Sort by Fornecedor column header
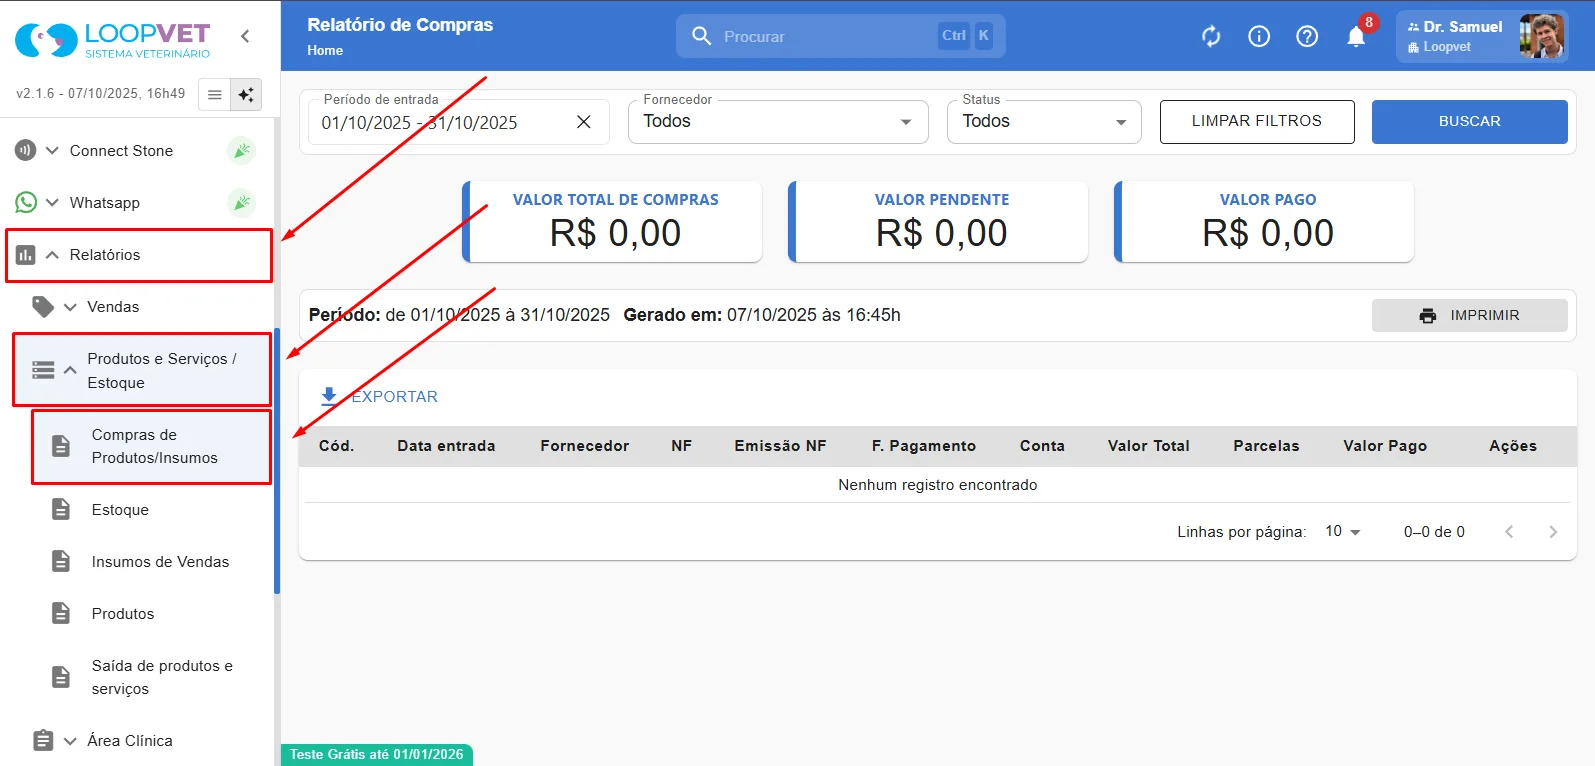The image size is (1595, 766). pos(585,446)
